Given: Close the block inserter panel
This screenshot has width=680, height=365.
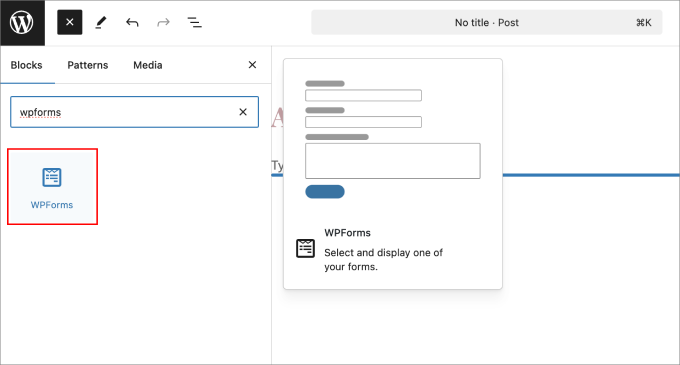Looking at the screenshot, I should pyautogui.click(x=252, y=65).
